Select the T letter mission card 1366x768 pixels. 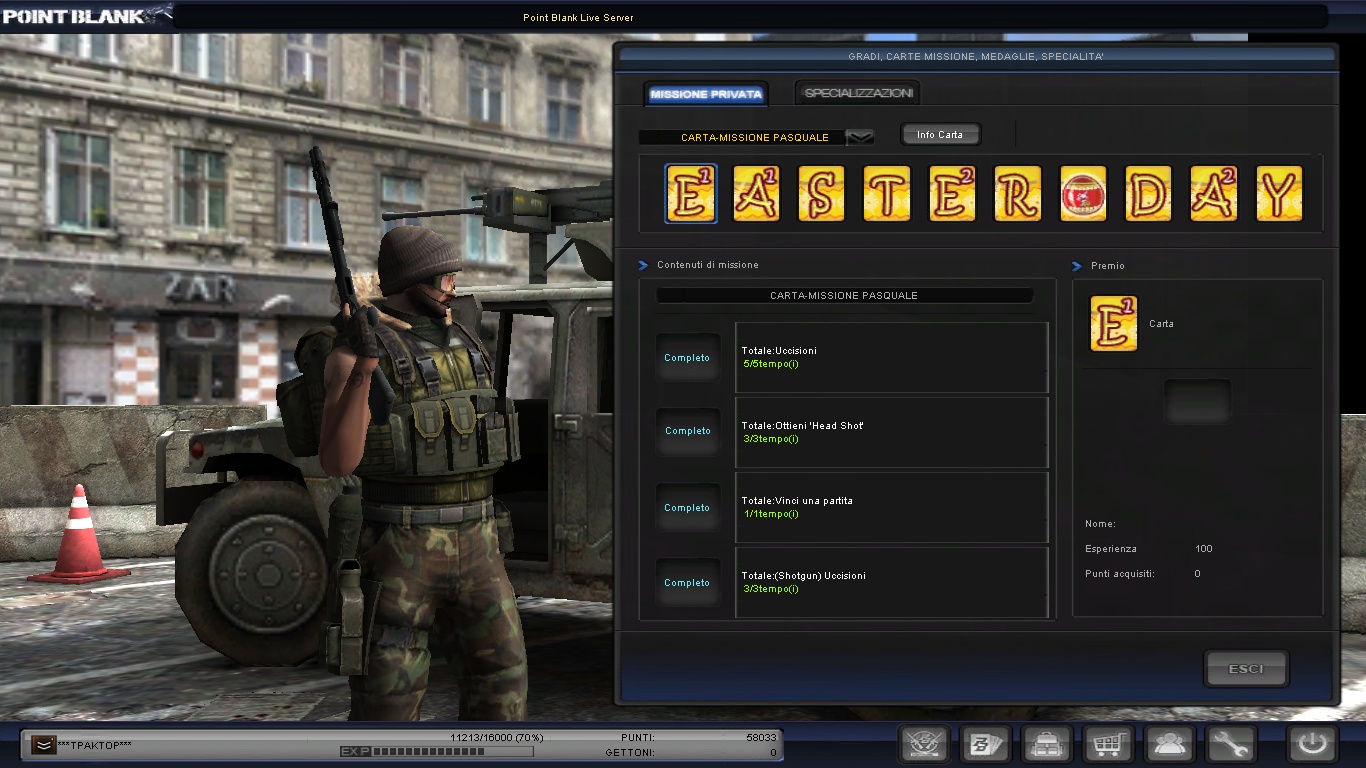coord(887,194)
